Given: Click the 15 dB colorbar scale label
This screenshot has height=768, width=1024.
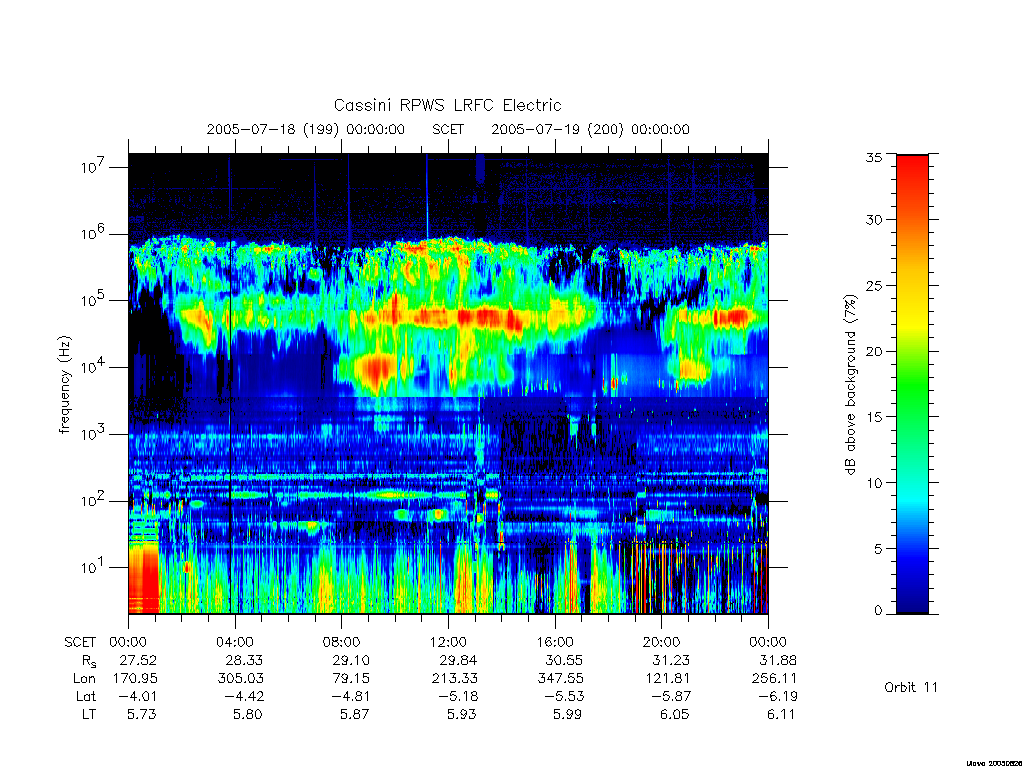Looking at the screenshot, I should coord(874,417).
